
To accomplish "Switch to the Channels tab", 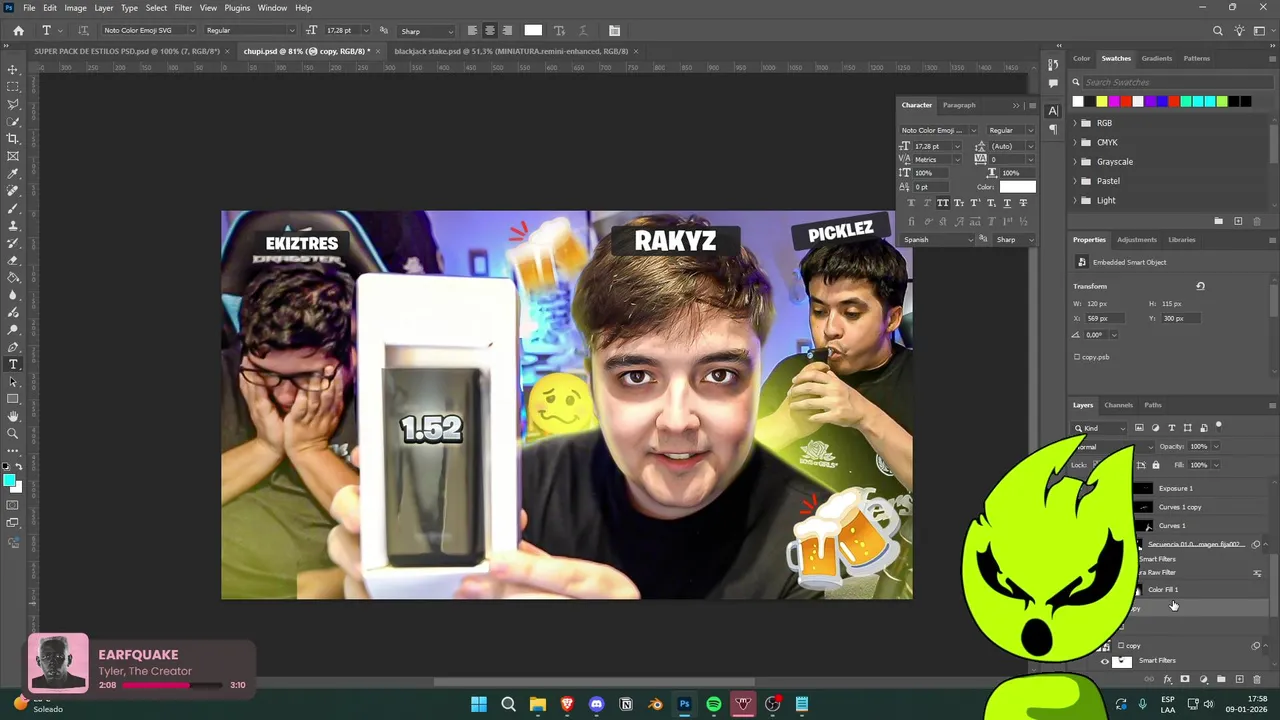I will [x=1118, y=405].
